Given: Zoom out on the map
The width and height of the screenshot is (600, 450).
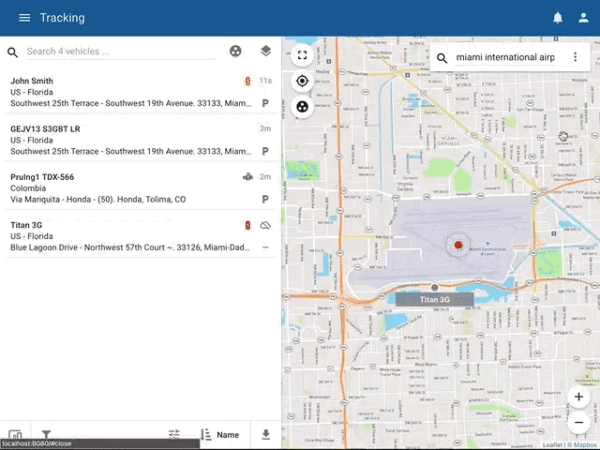Looking at the screenshot, I should click(x=578, y=421).
